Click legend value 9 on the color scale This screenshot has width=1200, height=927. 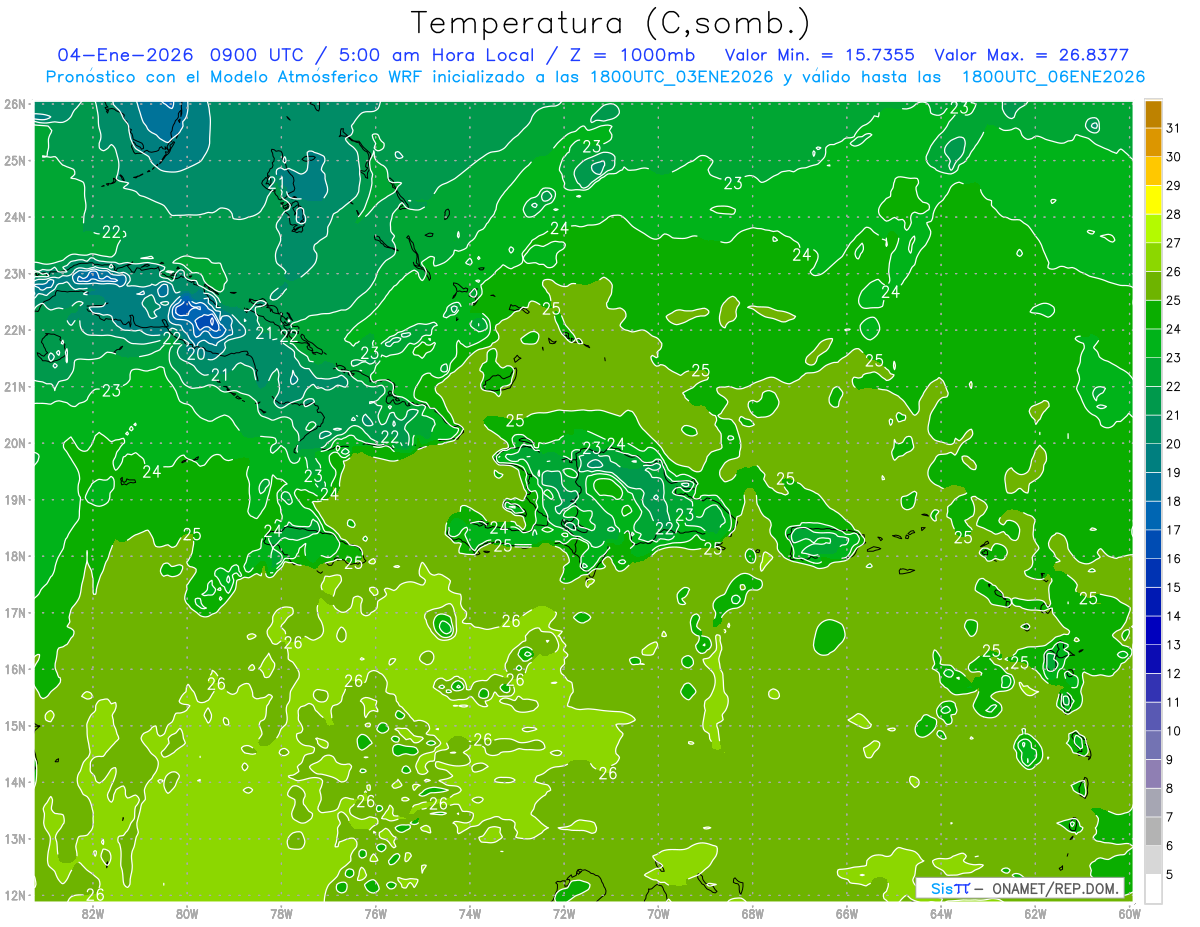(1170, 760)
